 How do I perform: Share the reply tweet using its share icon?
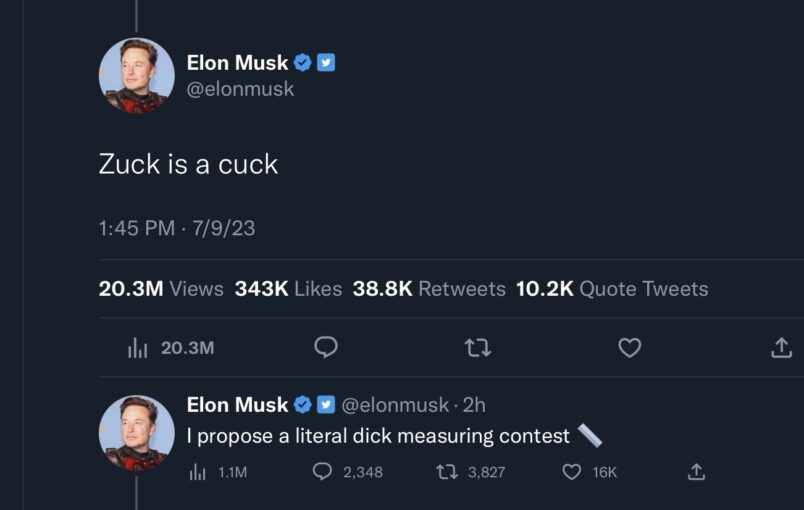click(x=697, y=471)
